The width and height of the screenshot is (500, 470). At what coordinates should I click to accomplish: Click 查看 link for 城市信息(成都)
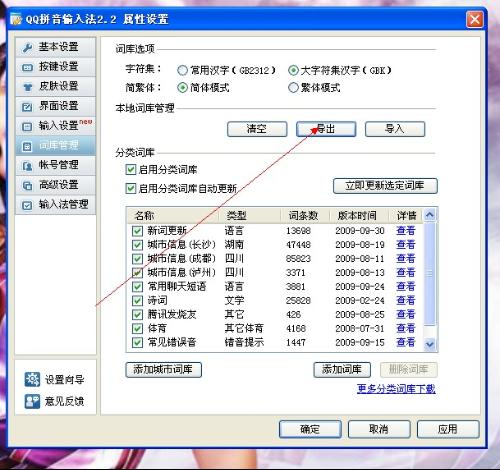point(406,259)
